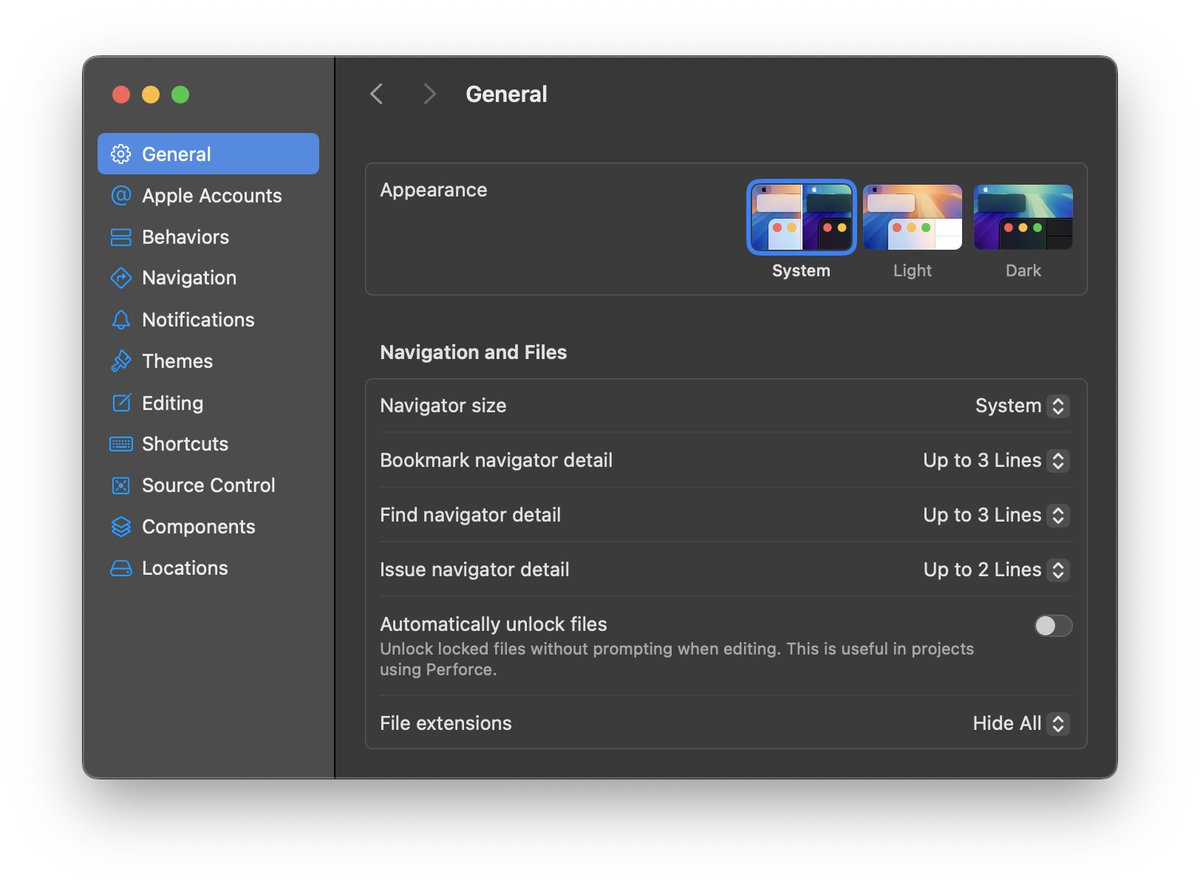The height and width of the screenshot is (888, 1200).
Task: Change the Find navigator detail dropdown
Action: [x=1058, y=515]
